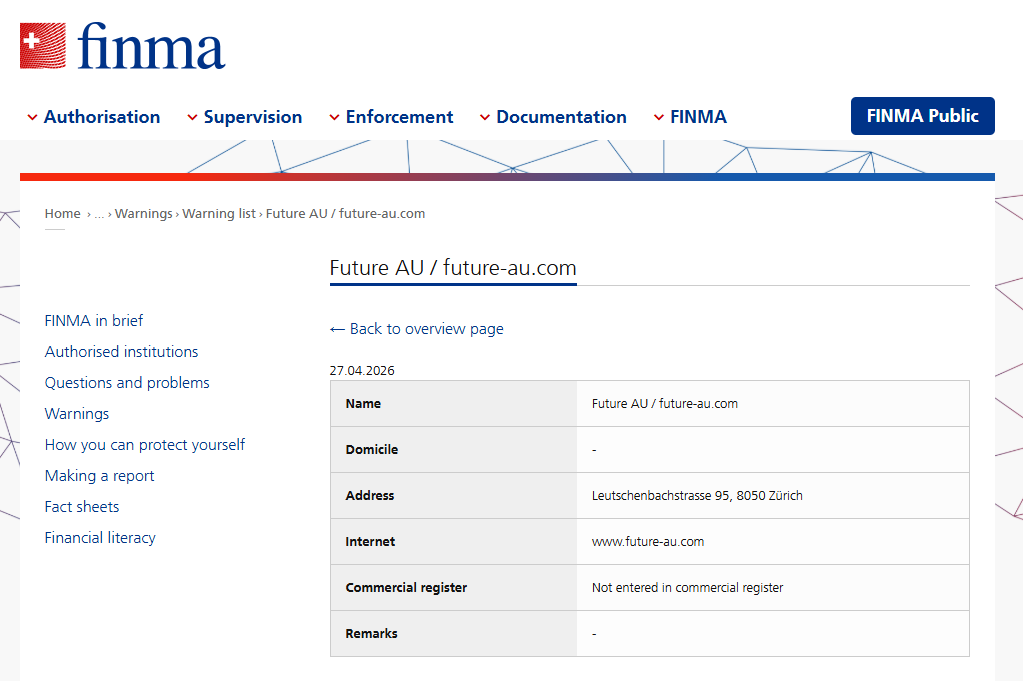Expand the FINMA menu chevron
Screen dimensions: 1023x681
[659, 117]
